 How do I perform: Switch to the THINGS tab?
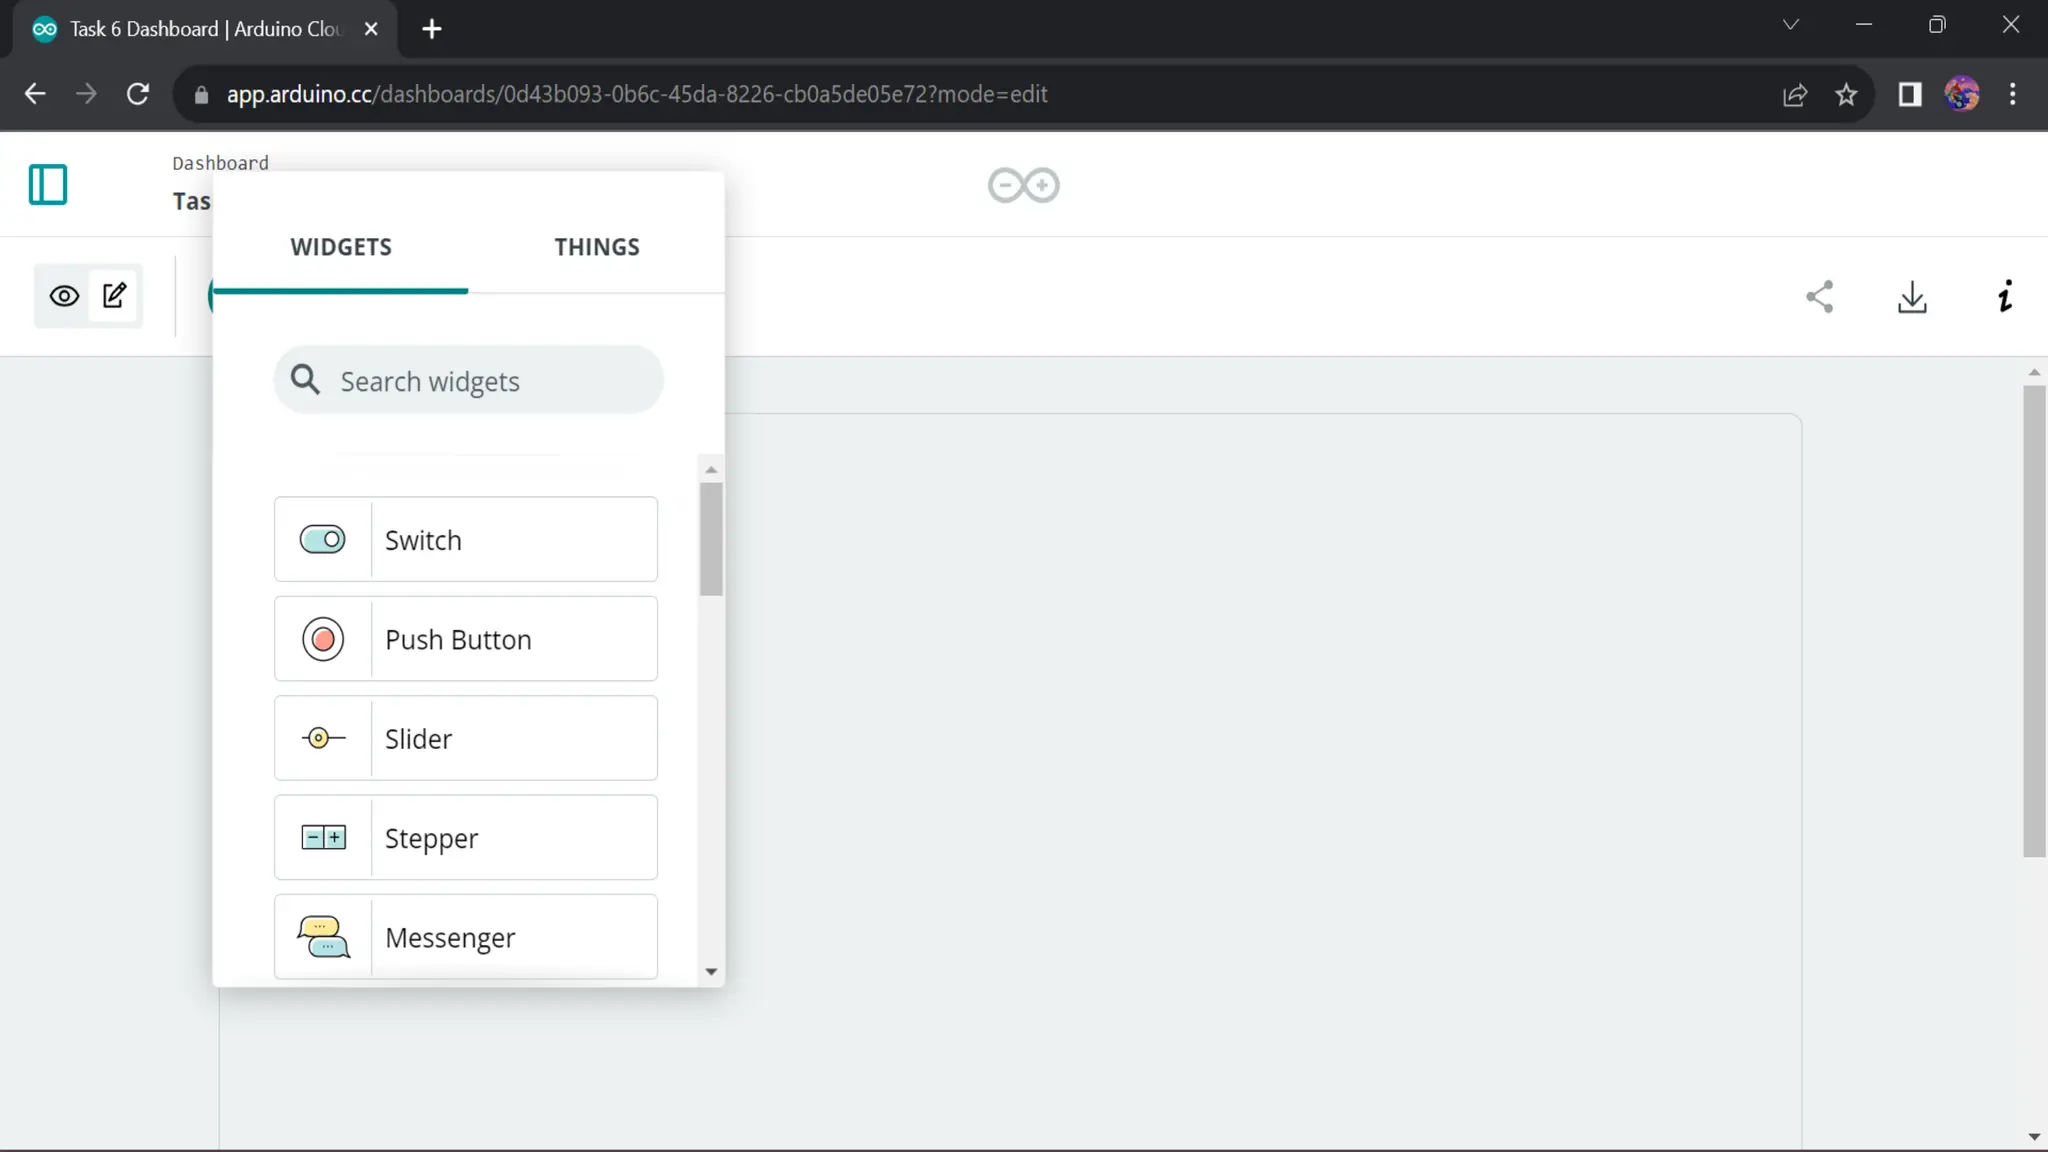tap(597, 247)
